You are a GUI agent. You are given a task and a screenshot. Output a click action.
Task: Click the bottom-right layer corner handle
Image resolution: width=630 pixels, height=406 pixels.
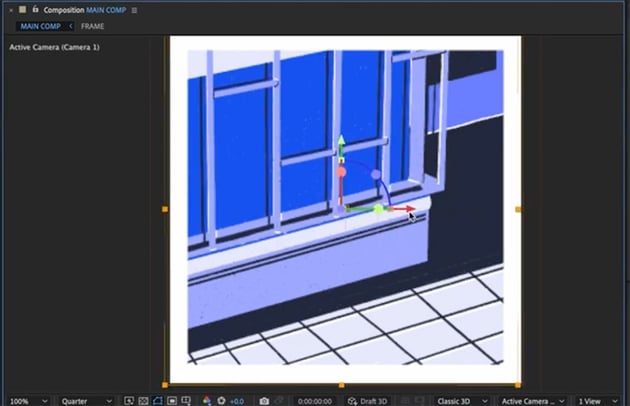point(518,385)
